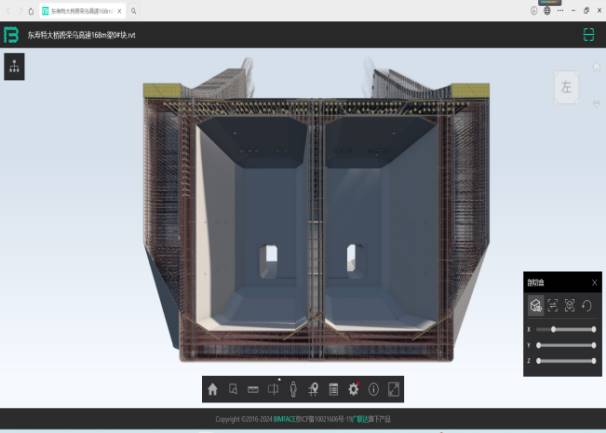
Task: Click the view cube left face
Action: [566, 87]
